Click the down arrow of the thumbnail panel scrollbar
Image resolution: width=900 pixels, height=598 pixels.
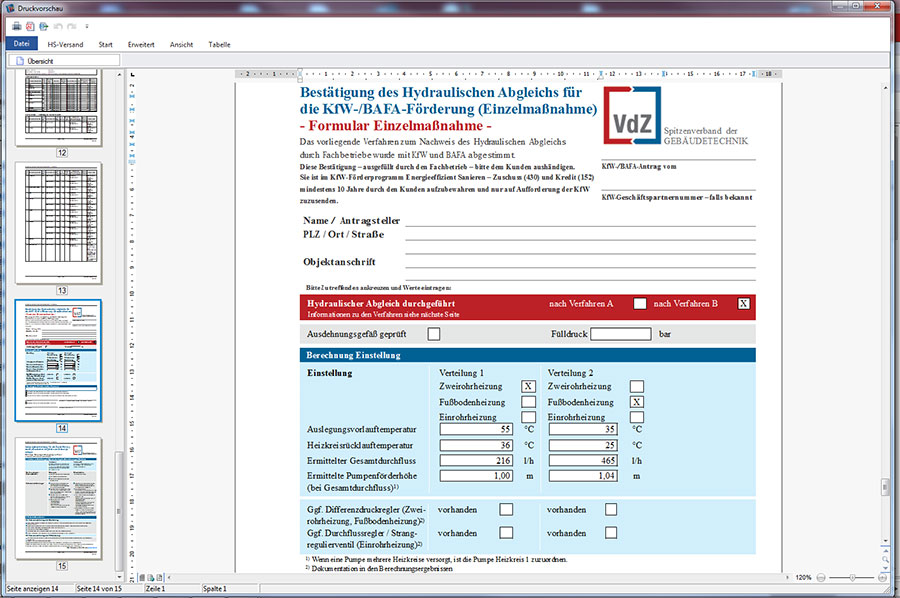click(119, 577)
